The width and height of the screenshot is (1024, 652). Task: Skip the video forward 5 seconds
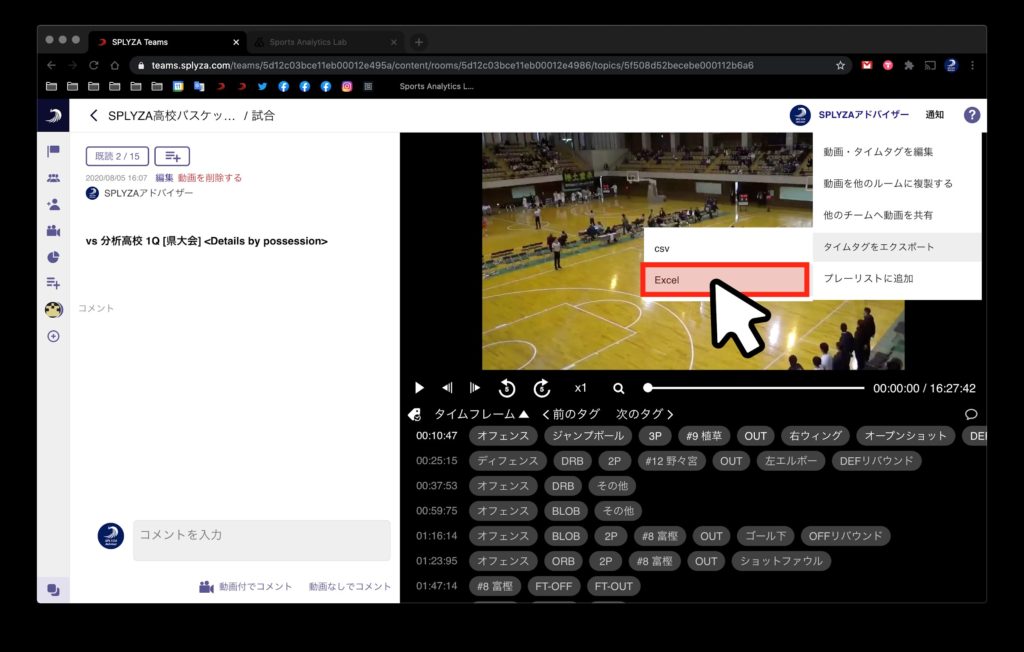point(541,388)
